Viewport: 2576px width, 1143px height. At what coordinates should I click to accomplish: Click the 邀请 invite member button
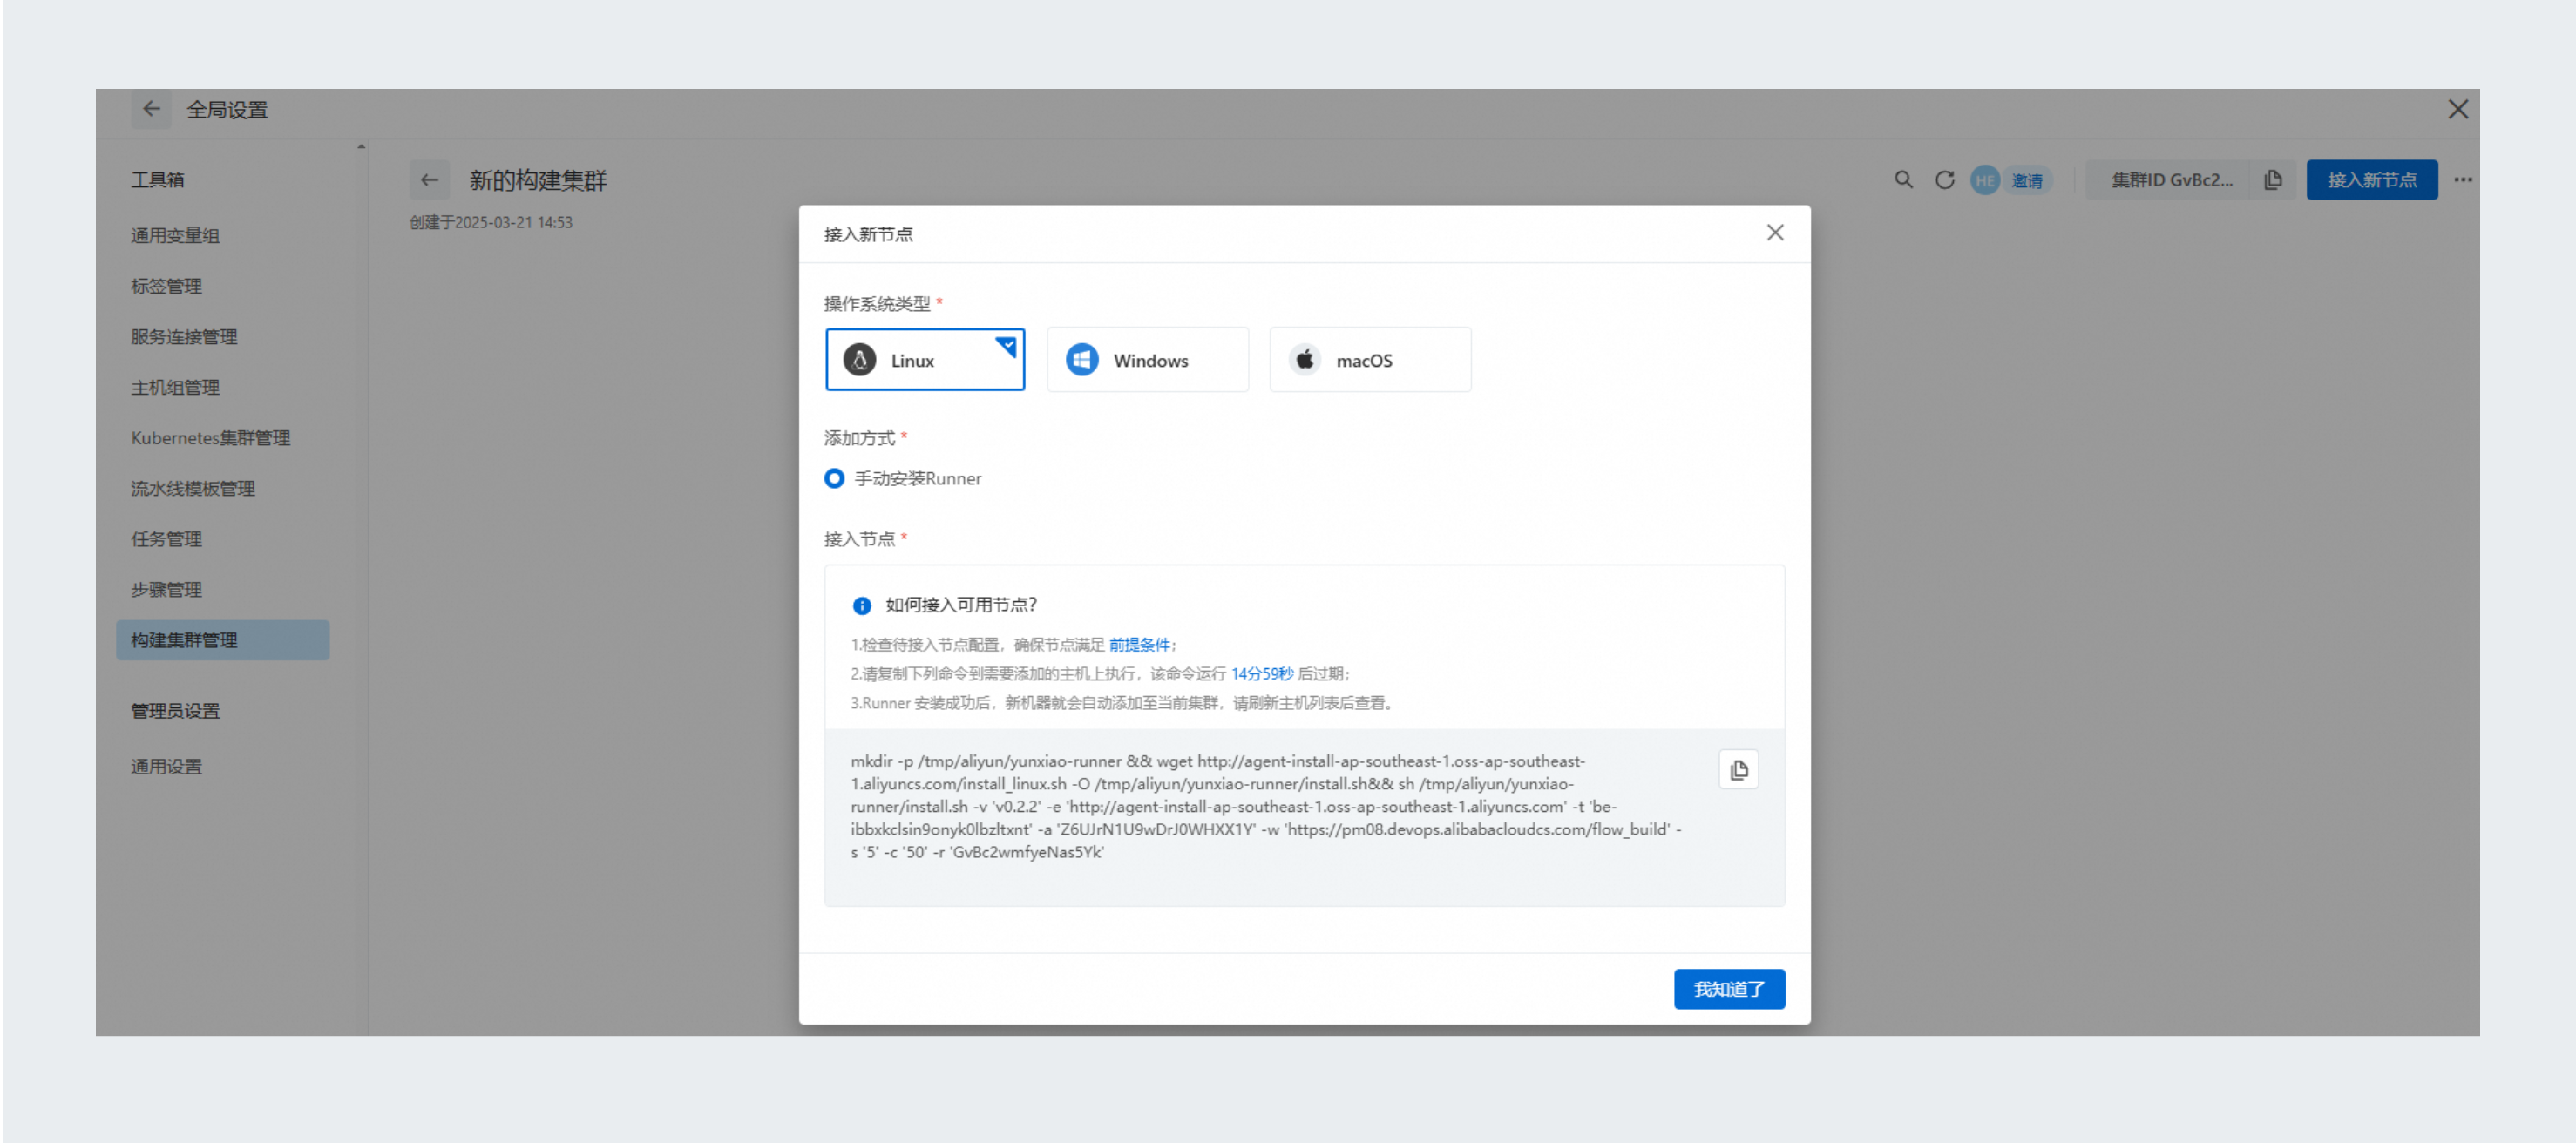coord(2026,181)
